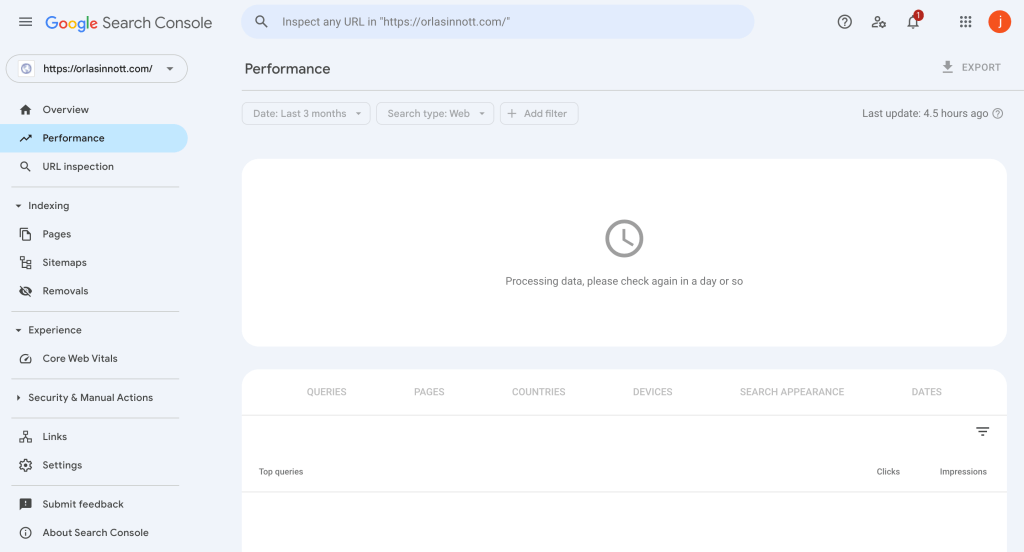Open the user settings people icon

[879, 22]
